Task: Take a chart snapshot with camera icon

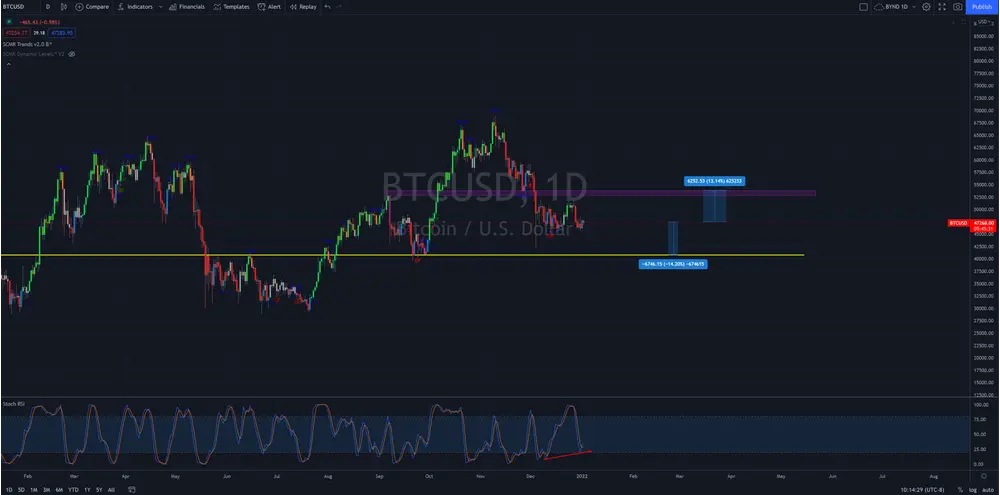Action: (x=957, y=6)
